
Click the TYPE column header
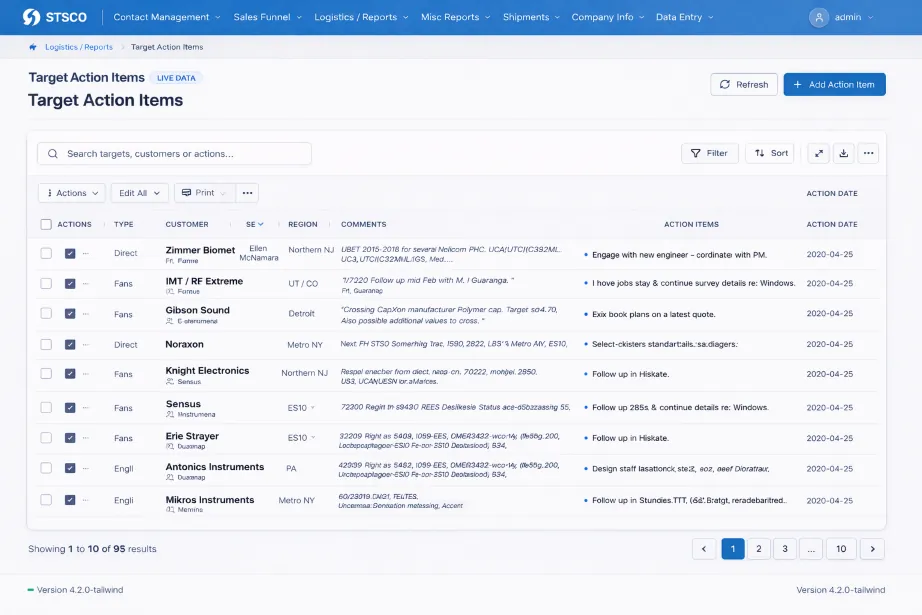click(x=123, y=225)
